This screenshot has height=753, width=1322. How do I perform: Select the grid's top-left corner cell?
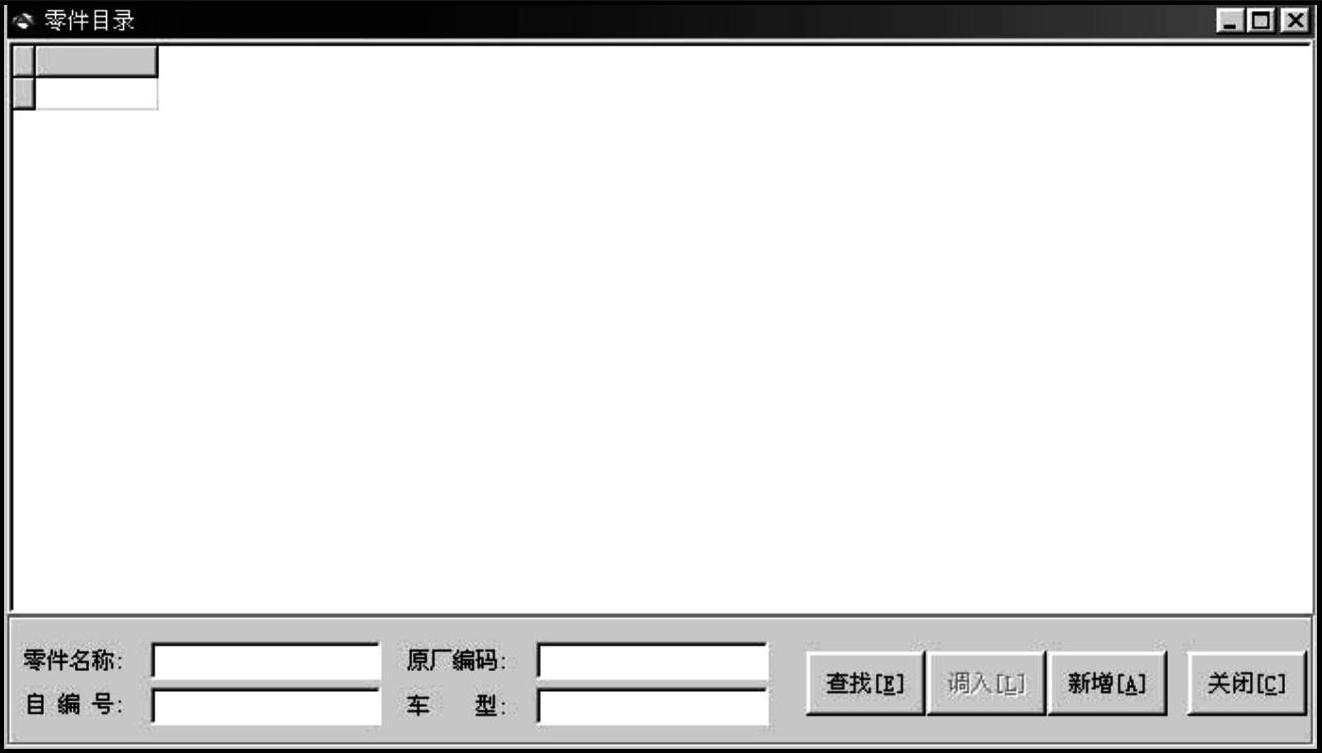tap(23, 61)
